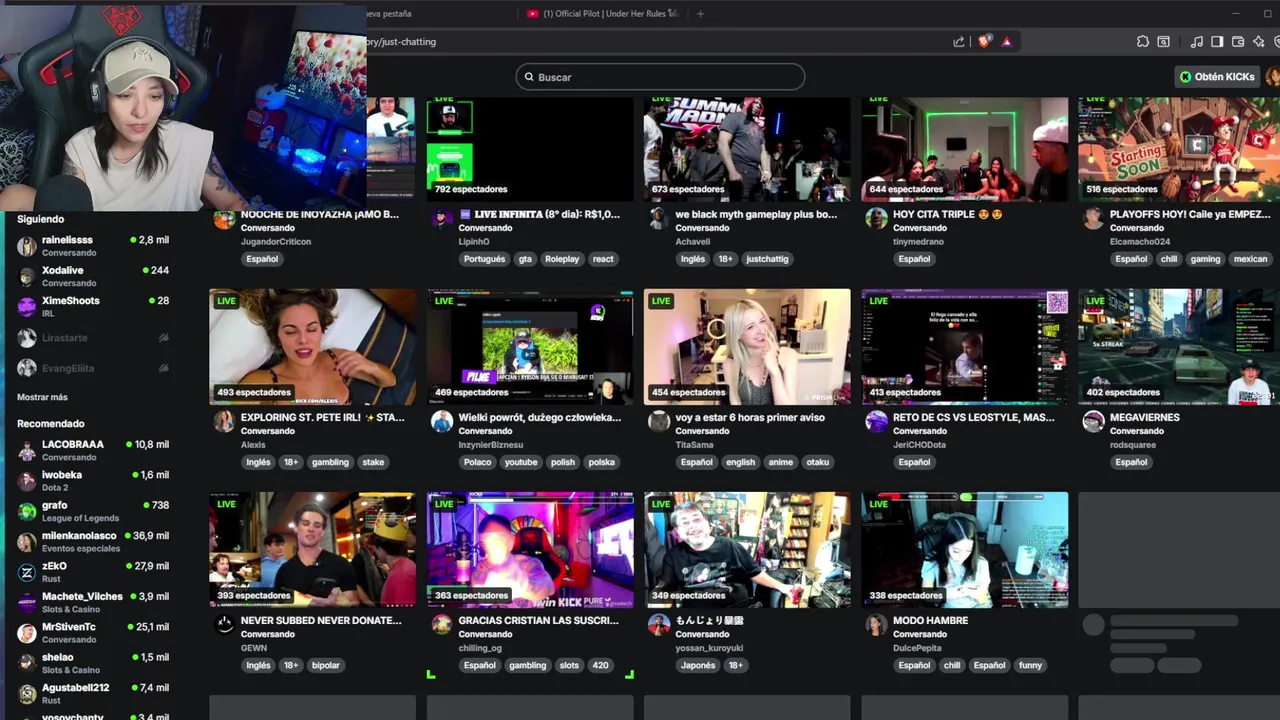Open Elcamacho024 channel name link
Screen dimensions: 1280x720
click(1140, 241)
